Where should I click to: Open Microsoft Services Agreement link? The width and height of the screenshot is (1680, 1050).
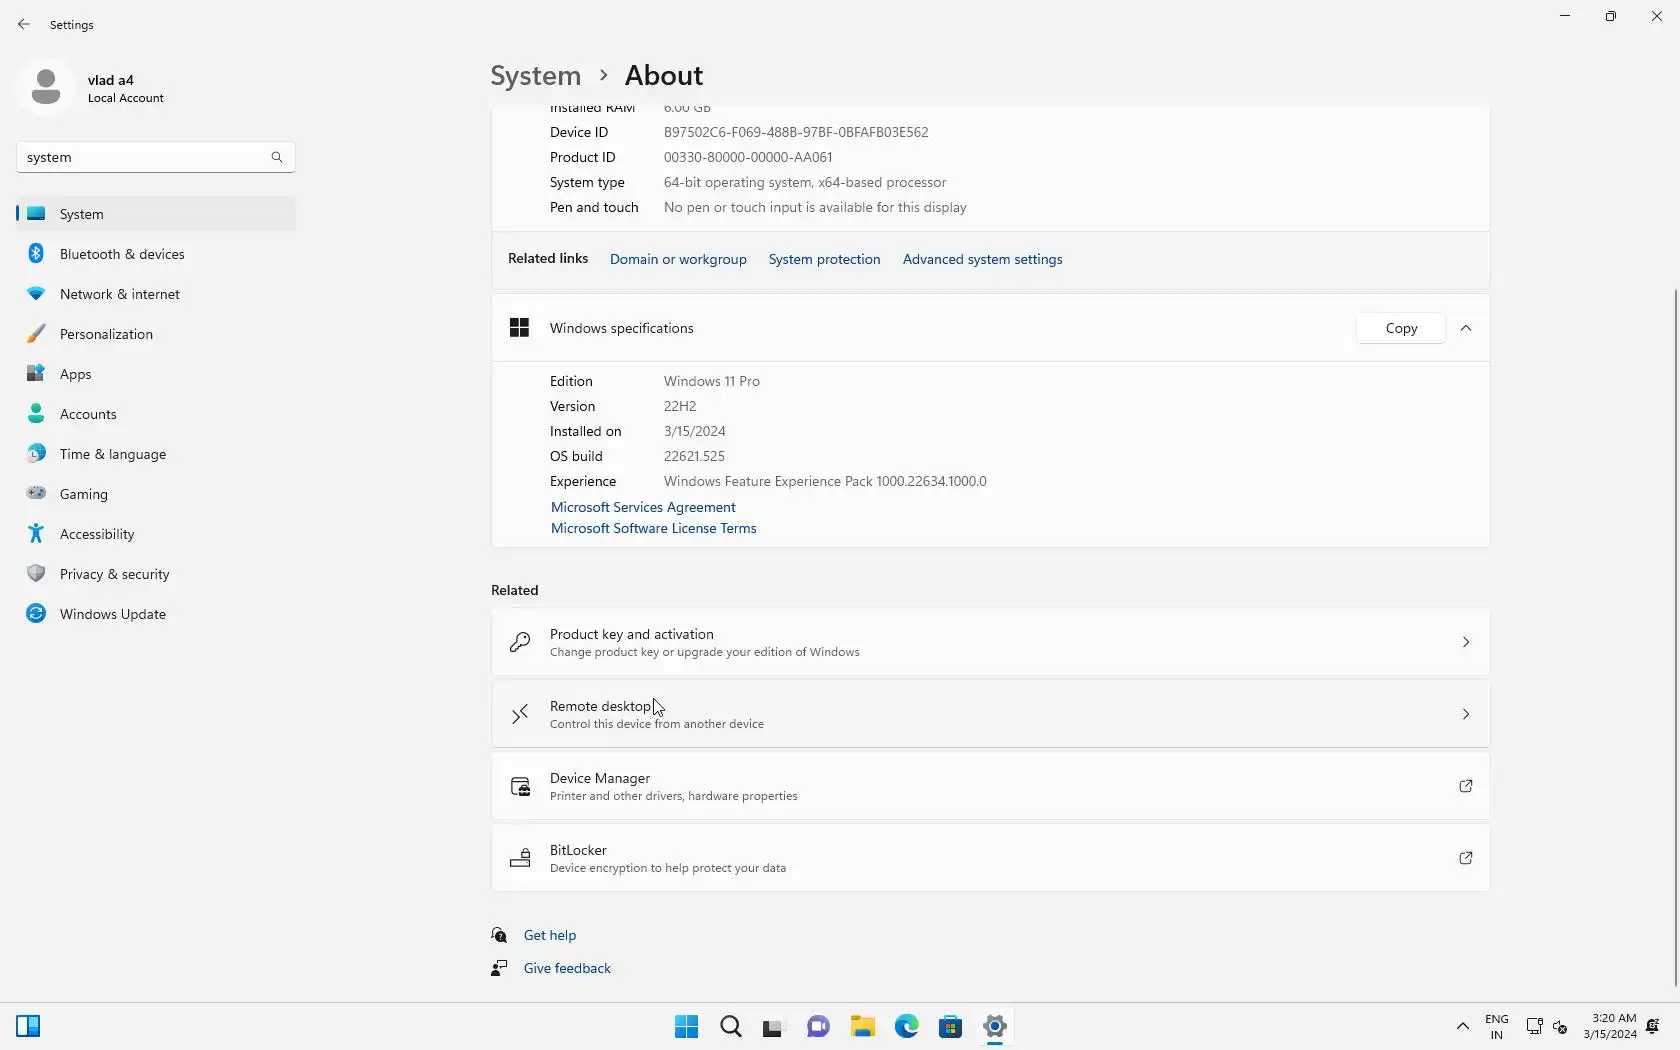643,507
